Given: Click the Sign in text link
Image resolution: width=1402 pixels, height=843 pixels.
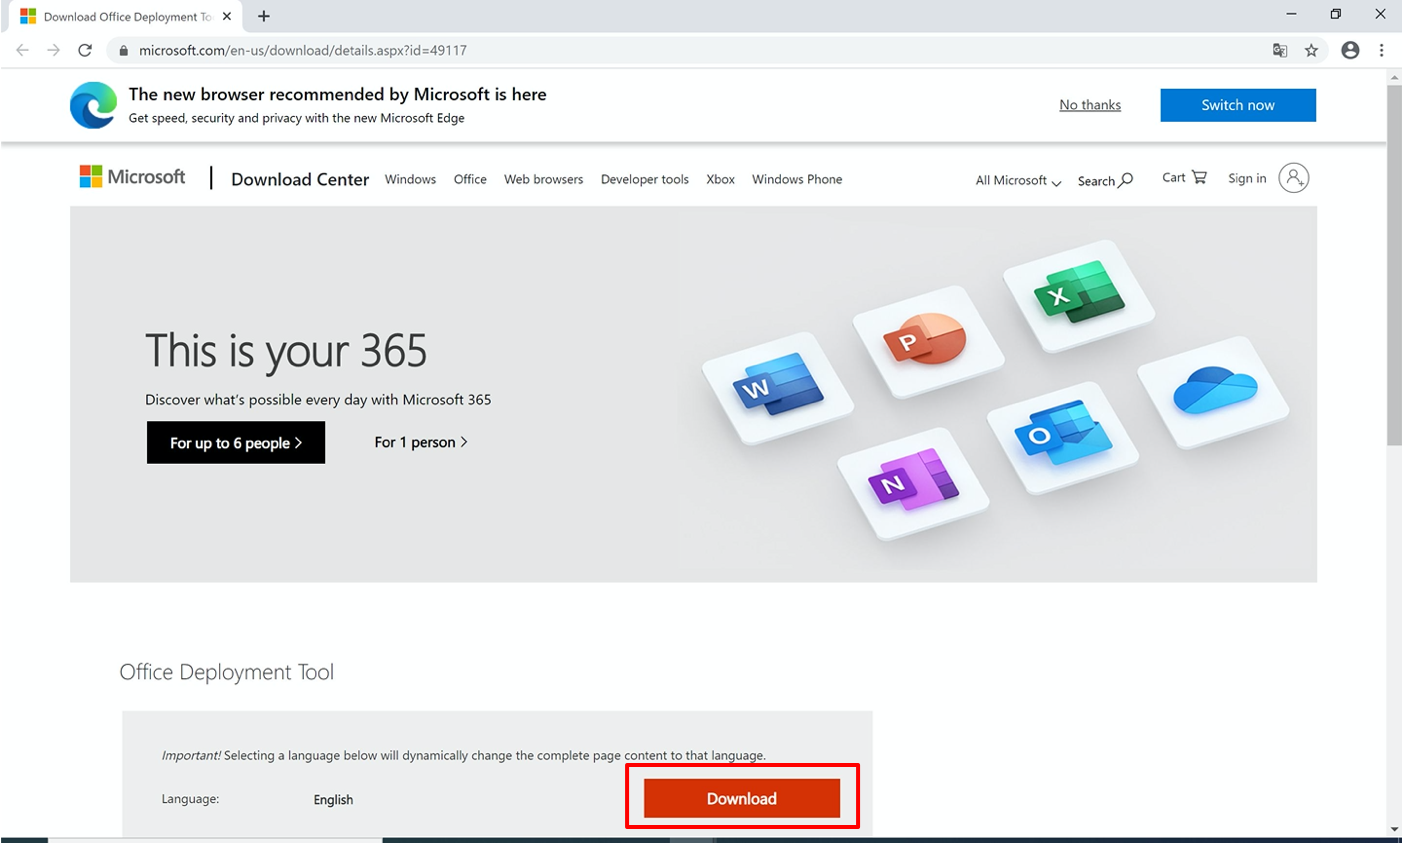Looking at the screenshot, I should tap(1247, 178).
